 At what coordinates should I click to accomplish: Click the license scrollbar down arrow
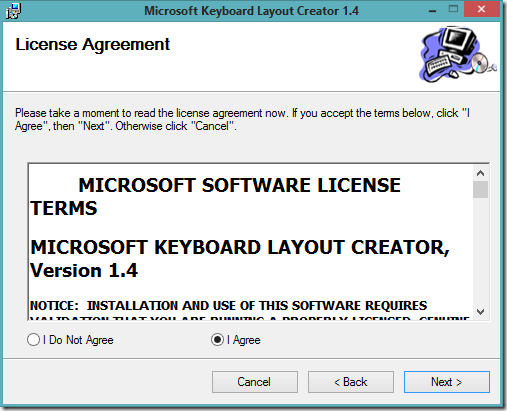(480, 312)
